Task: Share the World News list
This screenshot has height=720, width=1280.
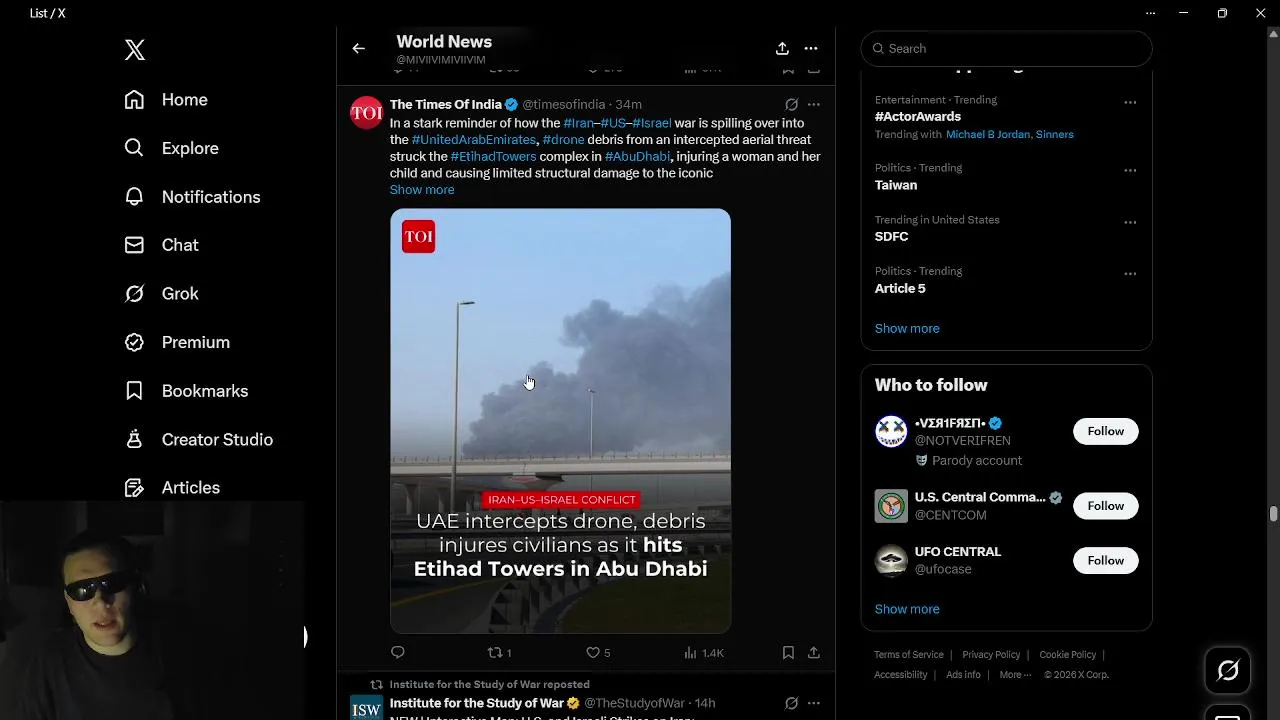Action: tap(782, 48)
